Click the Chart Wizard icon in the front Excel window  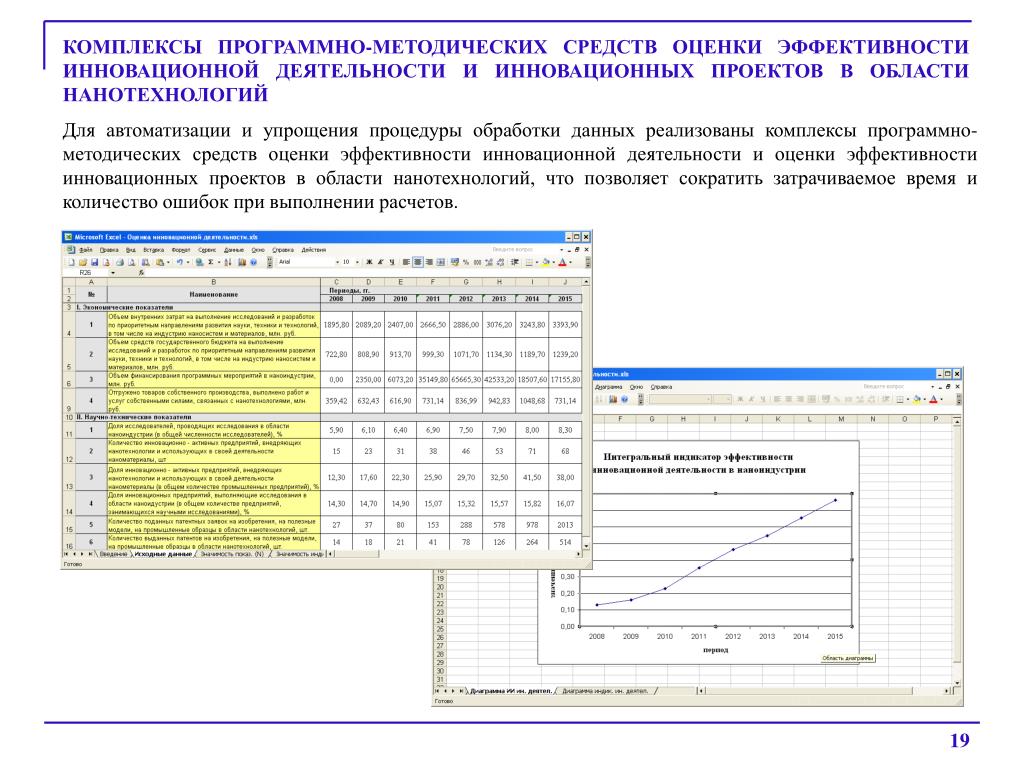[x=242, y=262]
